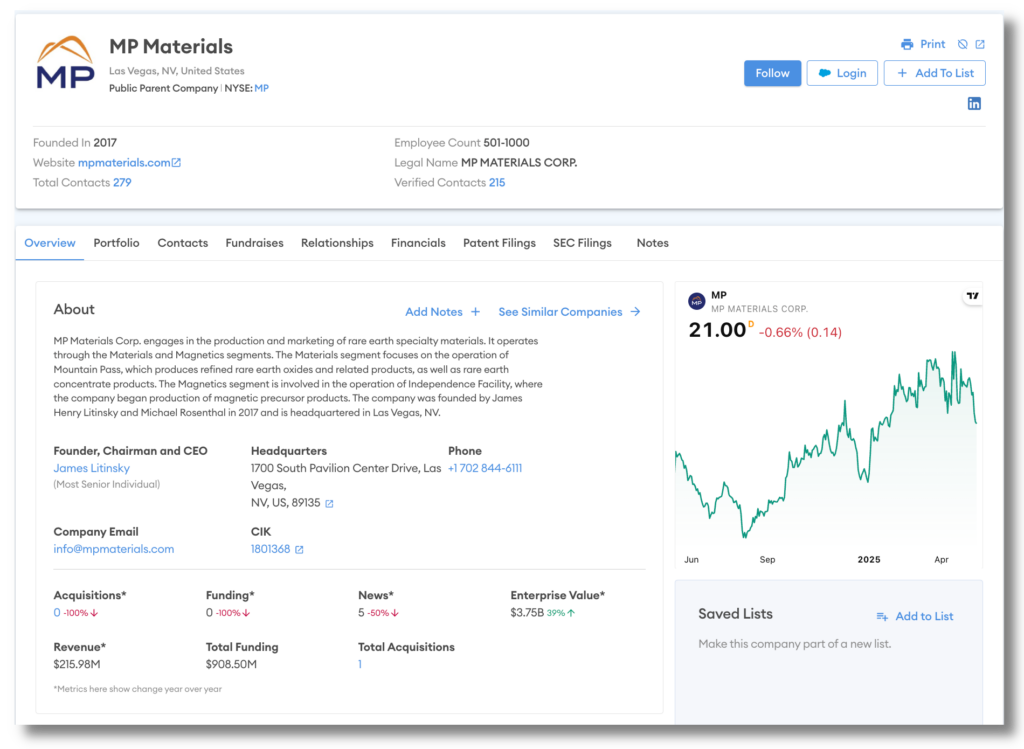The height and width of the screenshot is (749, 1024).
Task: Click Total Funding value $908.50M
Action: point(231,664)
